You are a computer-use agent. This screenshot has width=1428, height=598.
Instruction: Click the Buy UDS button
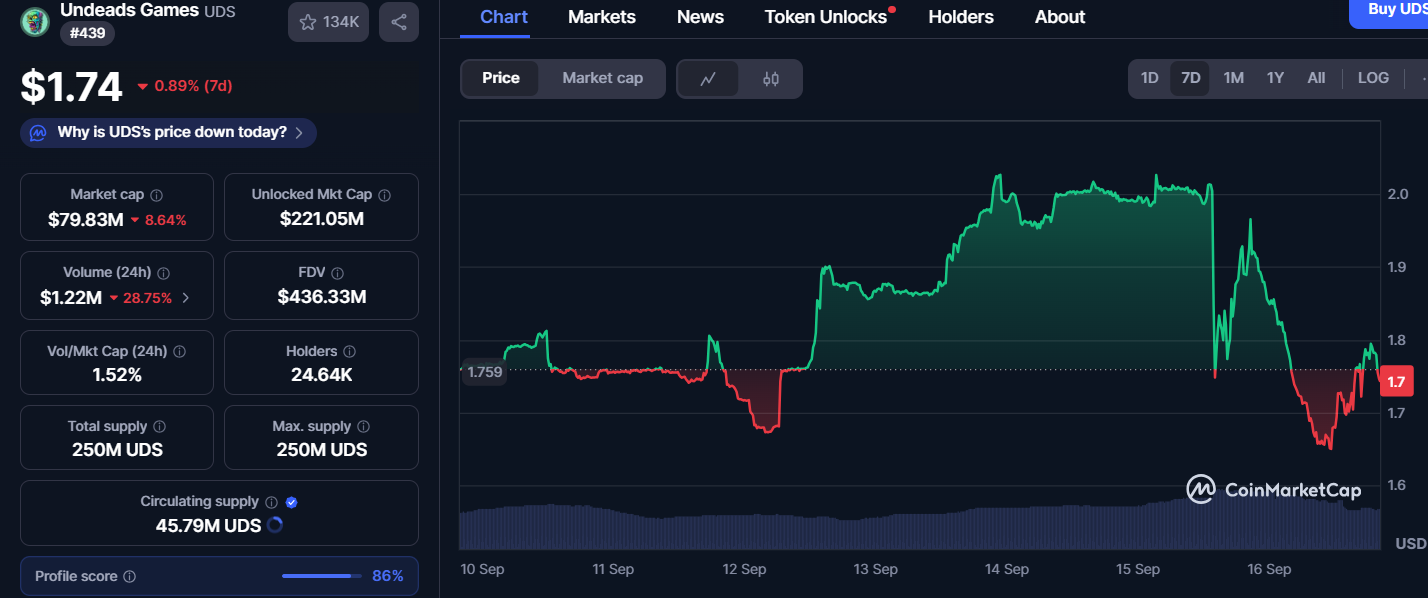coord(1392,10)
